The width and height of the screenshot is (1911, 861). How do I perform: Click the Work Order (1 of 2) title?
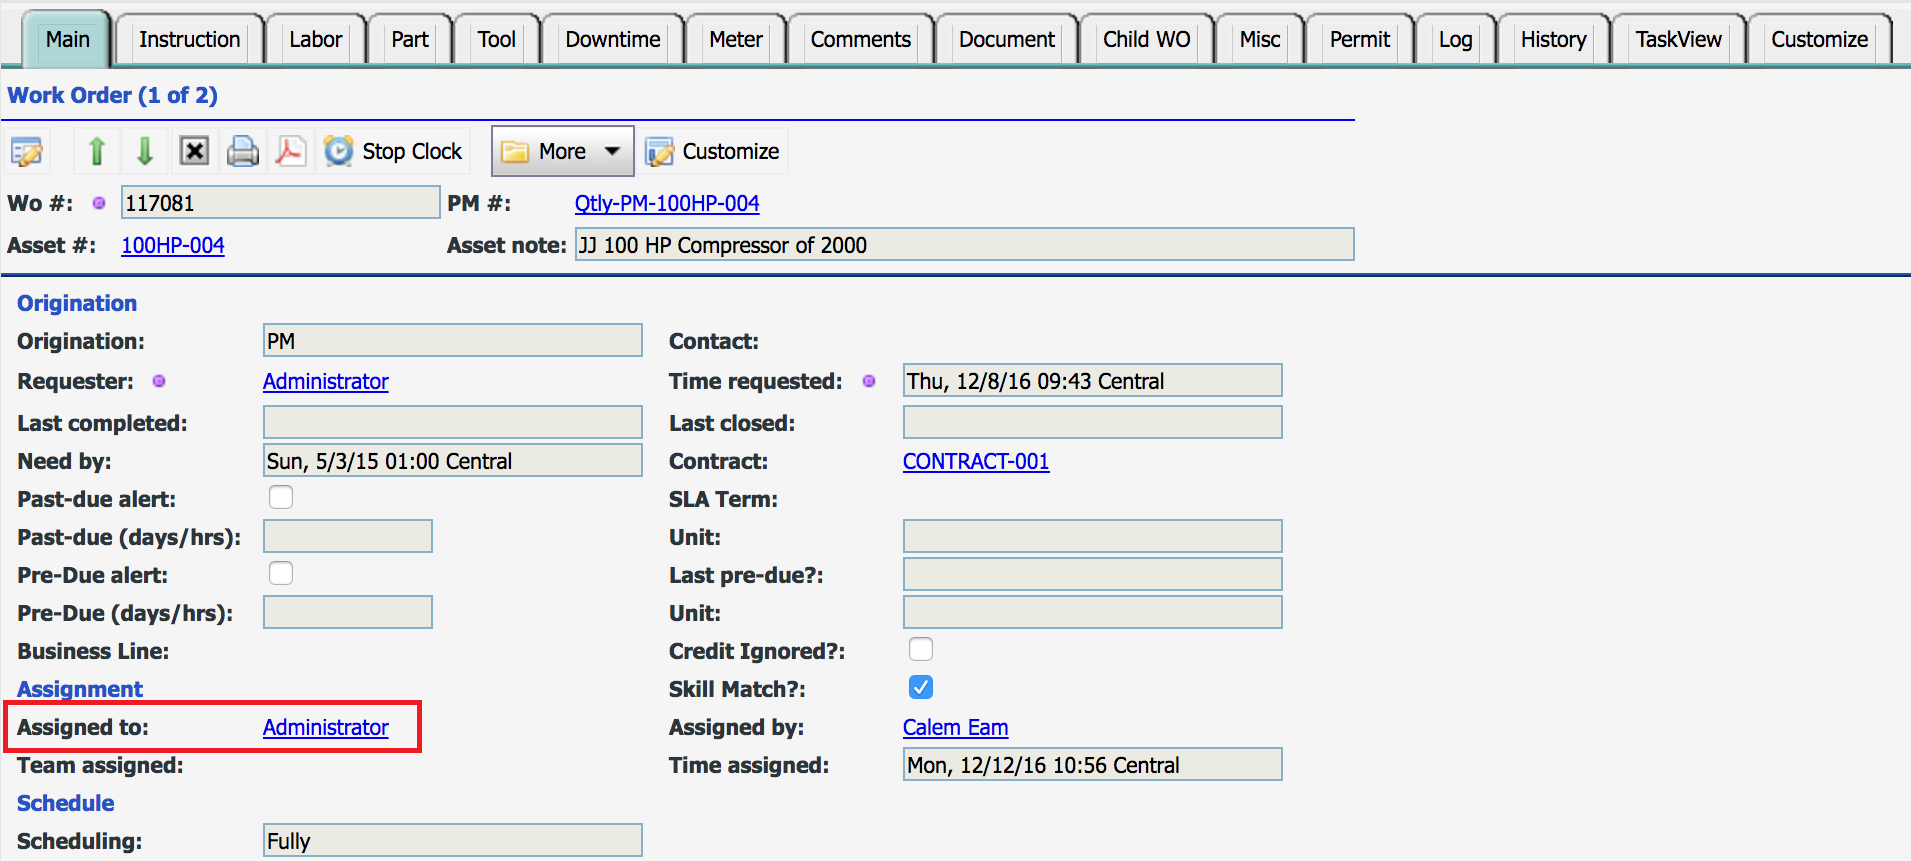point(113,95)
